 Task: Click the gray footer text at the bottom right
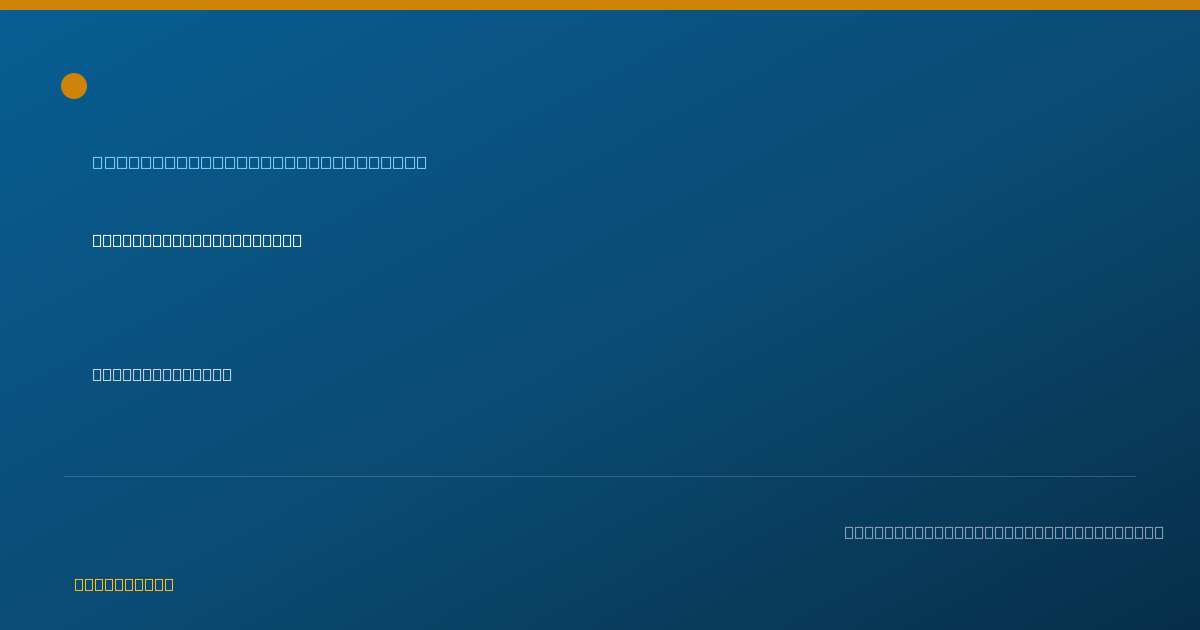pos(1004,532)
